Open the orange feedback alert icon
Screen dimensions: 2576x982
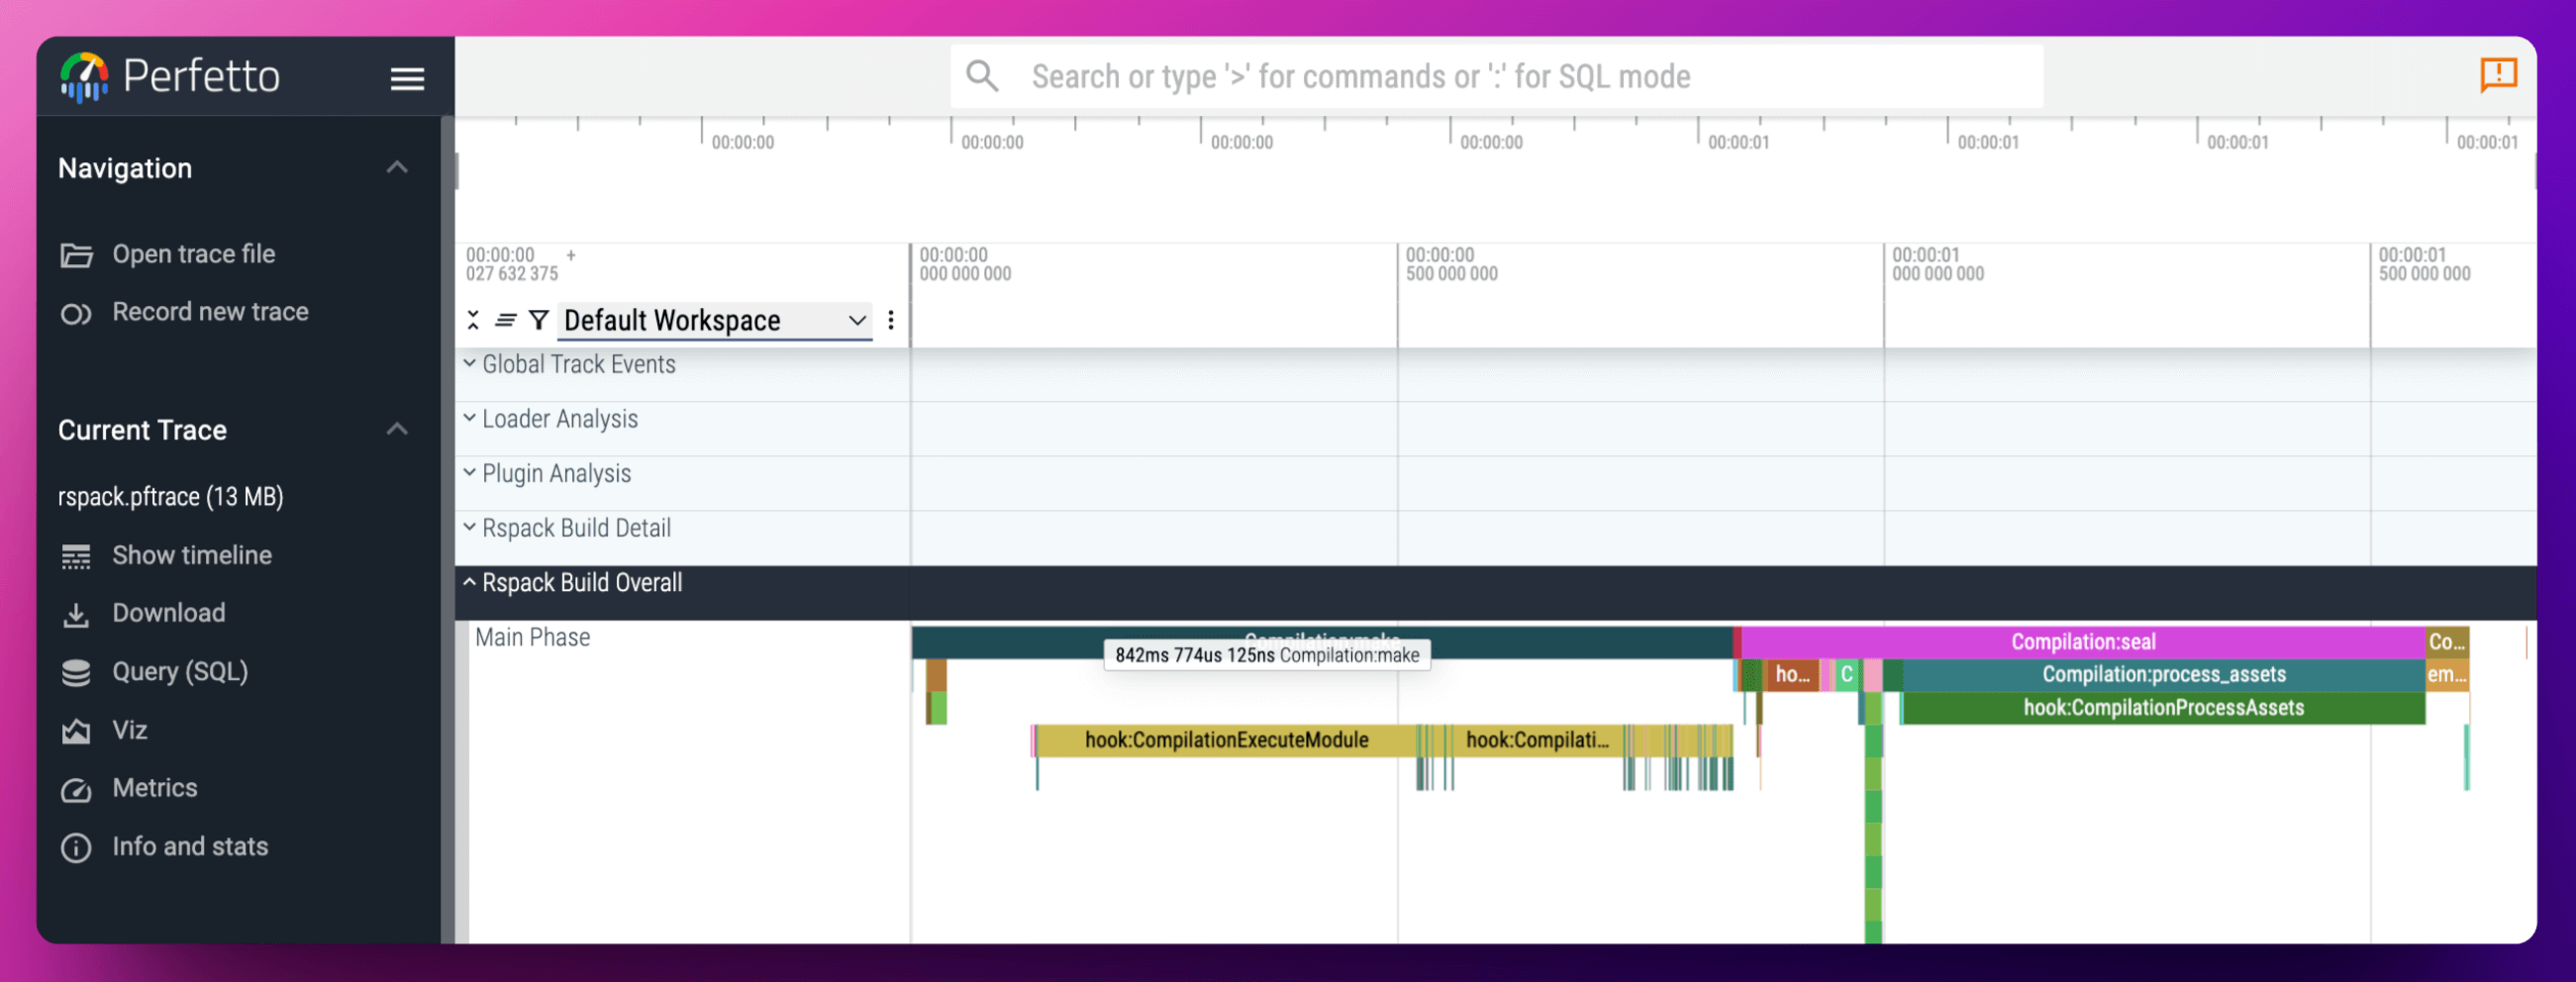click(2497, 75)
